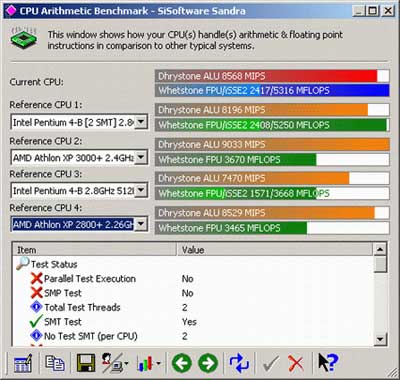This screenshot has height=380, width=400.
Task: Expand the Reference CPU 4 dropdown arrow
Action: (141, 224)
